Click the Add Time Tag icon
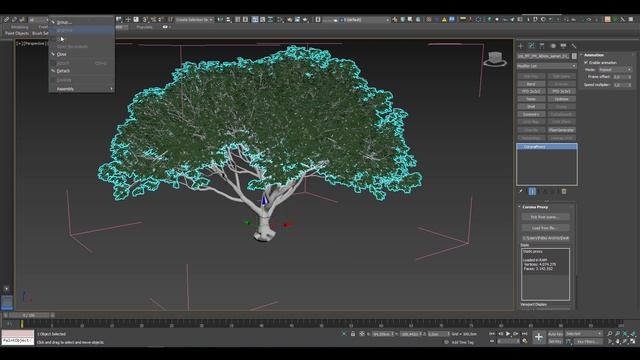 446,342
